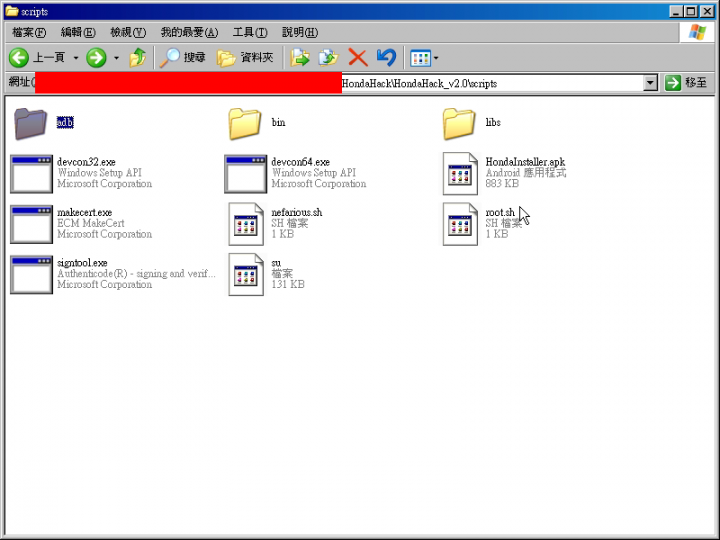Select the signtool.exe icon
Image resolution: width=720 pixels, height=540 pixels.
pos(31,275)
